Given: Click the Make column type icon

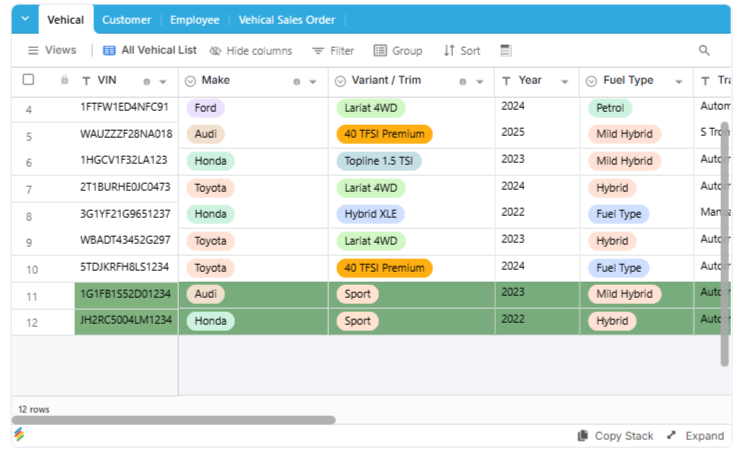Looking at the screenshot, I should (x=190, y=82).
